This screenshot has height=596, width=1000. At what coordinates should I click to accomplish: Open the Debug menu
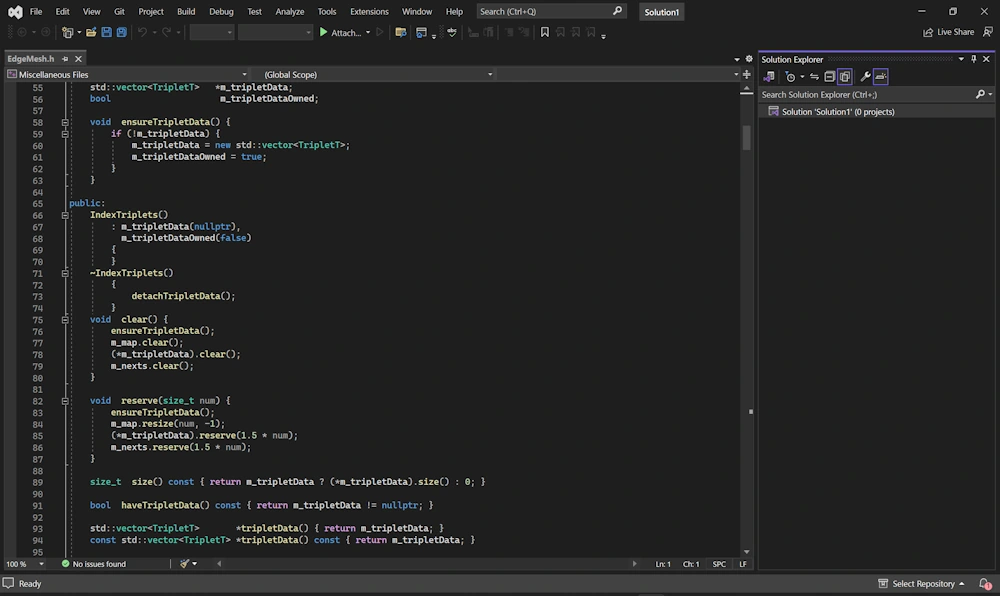pyautogui.click(x=221, y=11)
